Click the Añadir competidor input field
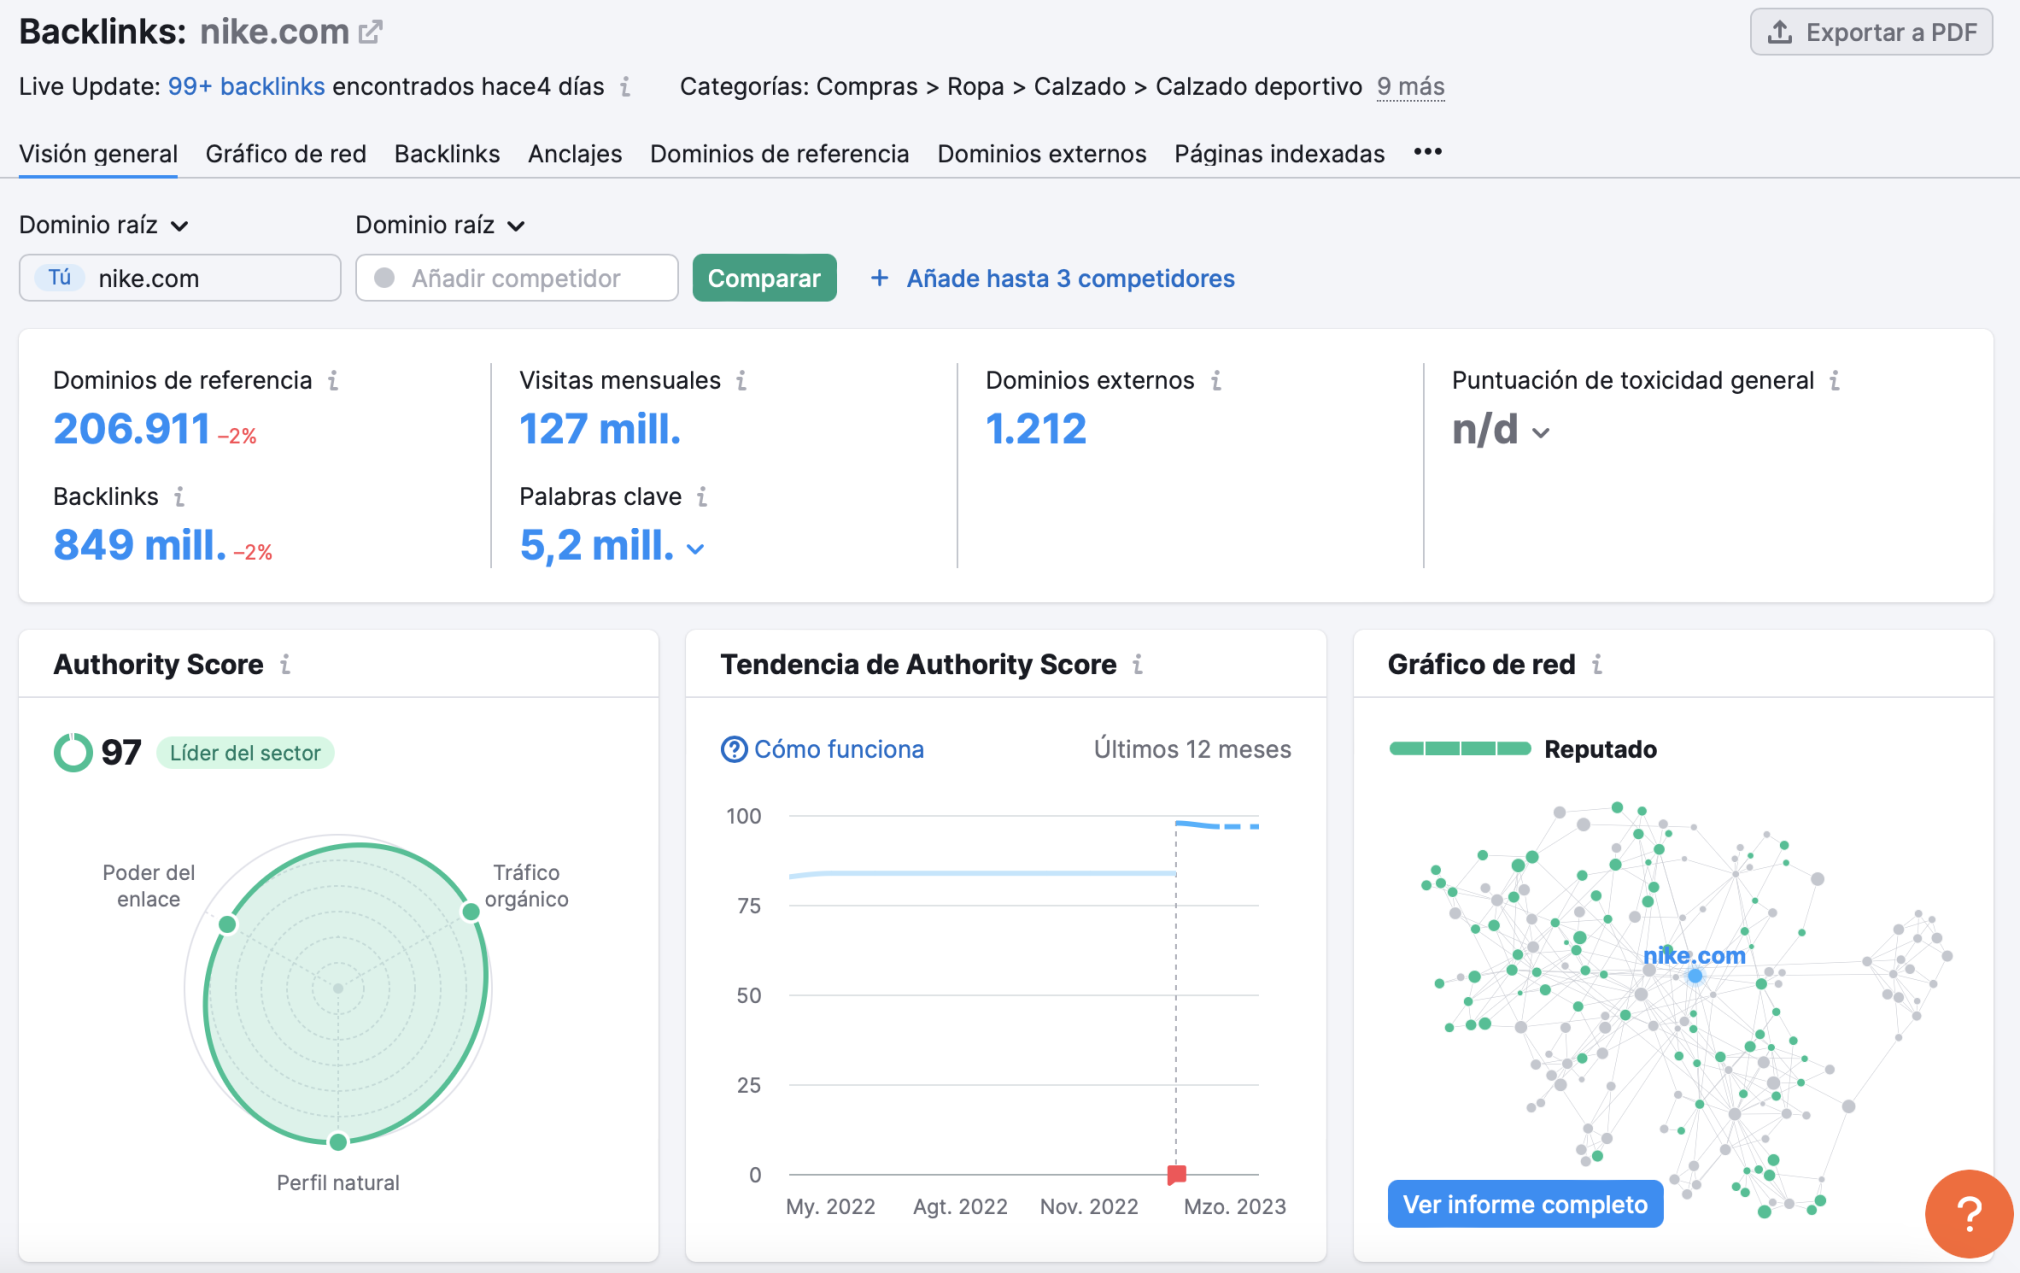2020x1273 pixels. 515,278
